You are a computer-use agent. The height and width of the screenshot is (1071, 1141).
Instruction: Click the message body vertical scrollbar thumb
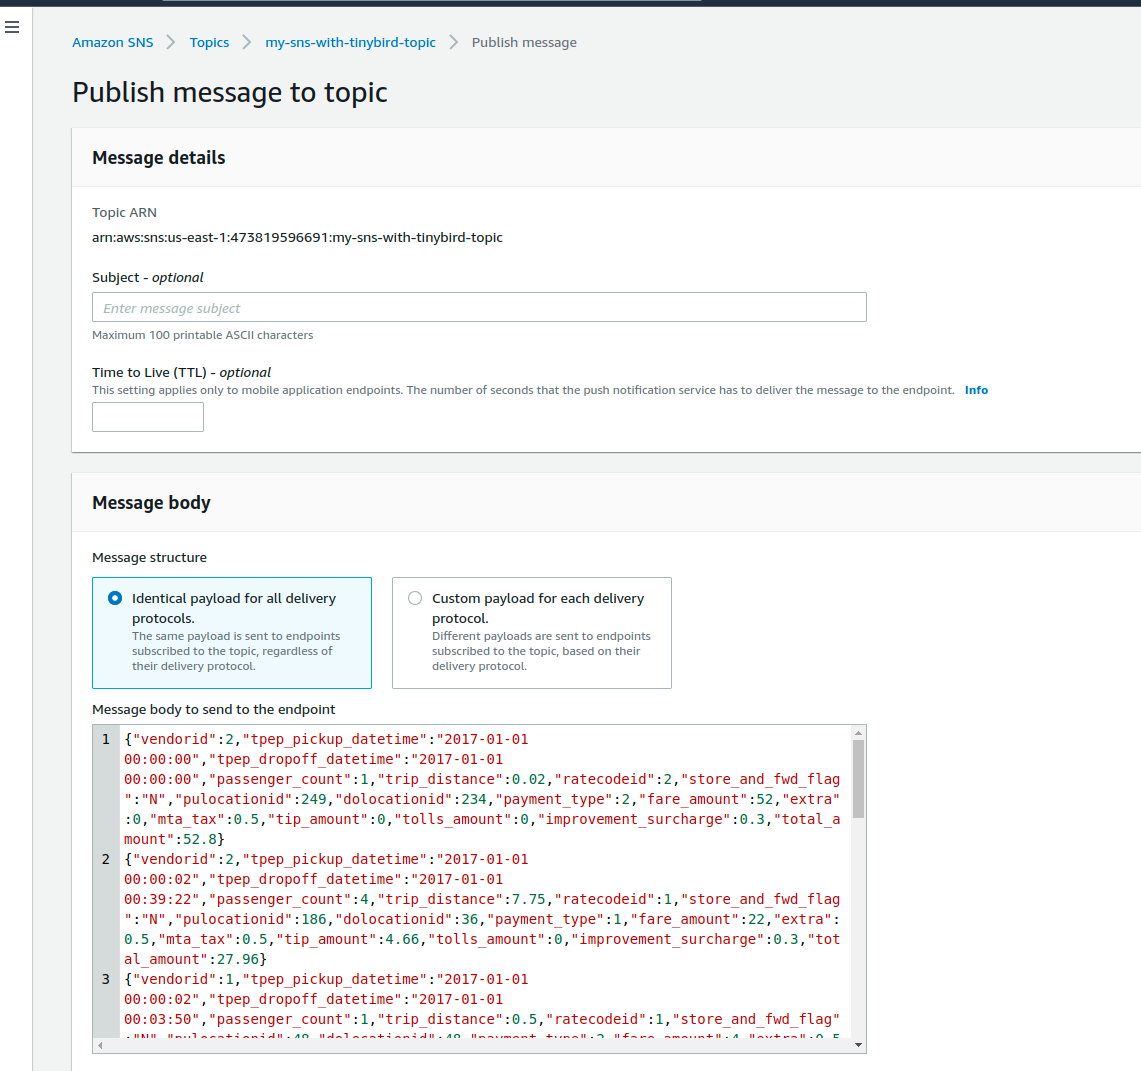click(x=858, y=778)
